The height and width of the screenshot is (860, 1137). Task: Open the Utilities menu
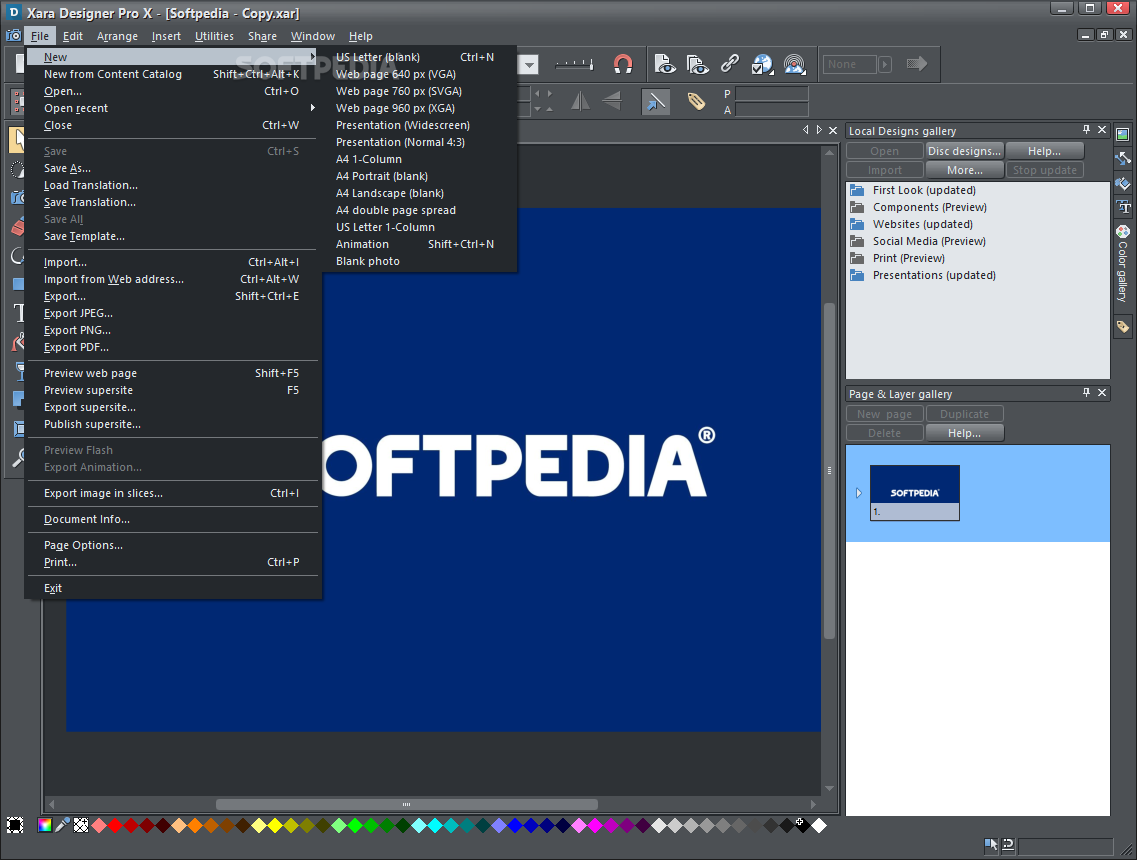(x=214, y=36)
